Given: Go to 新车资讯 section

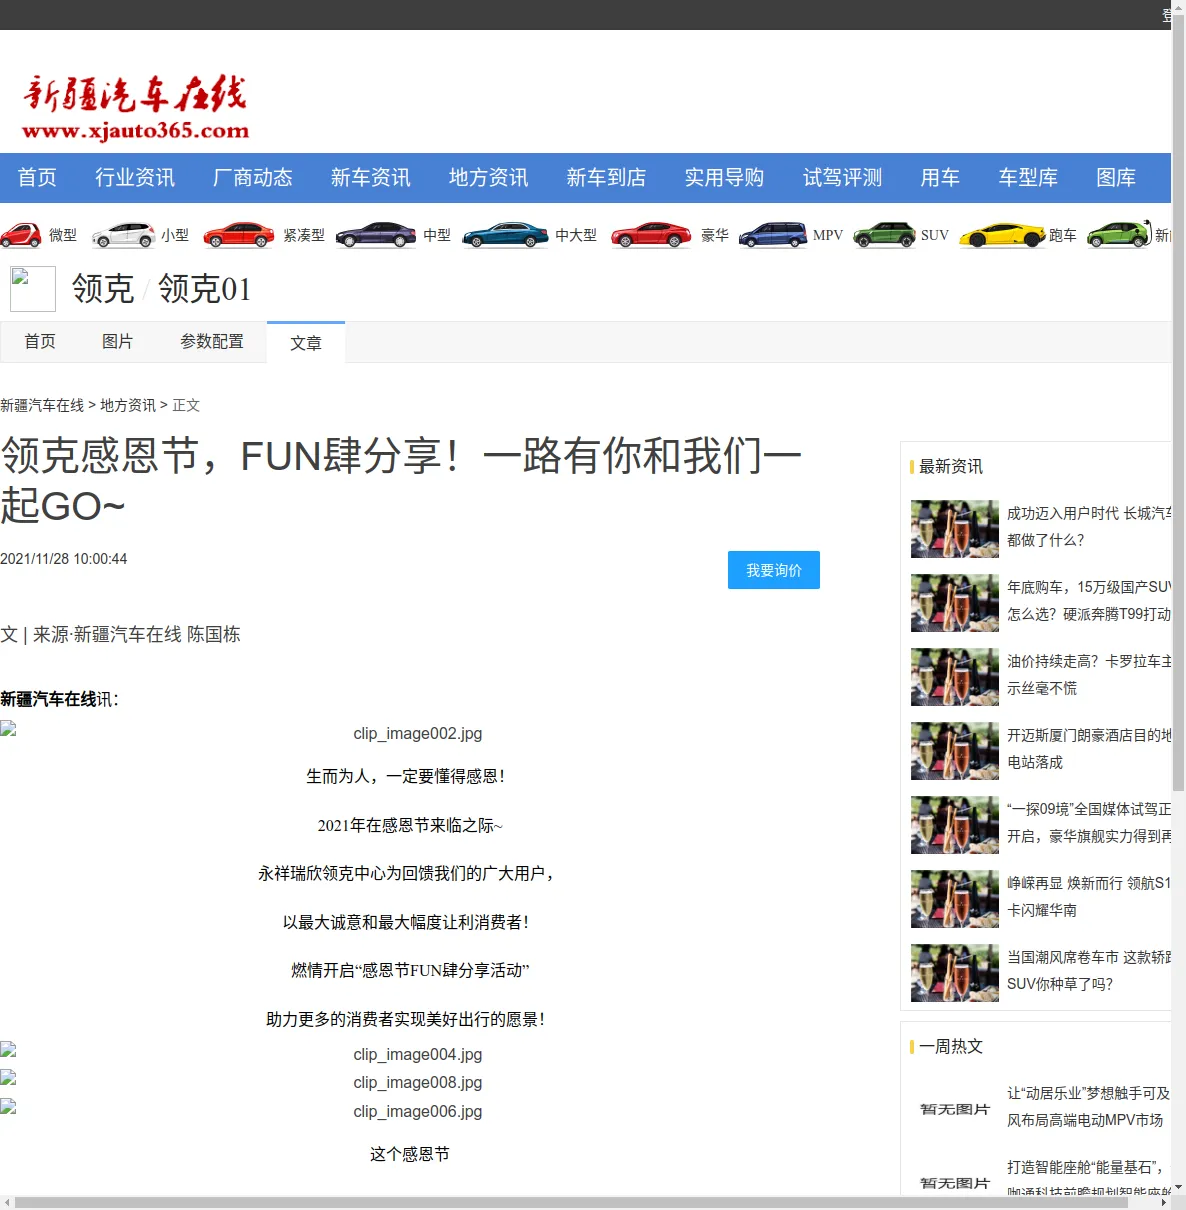Looking at the screenshot, I should [x=371, y=178].
